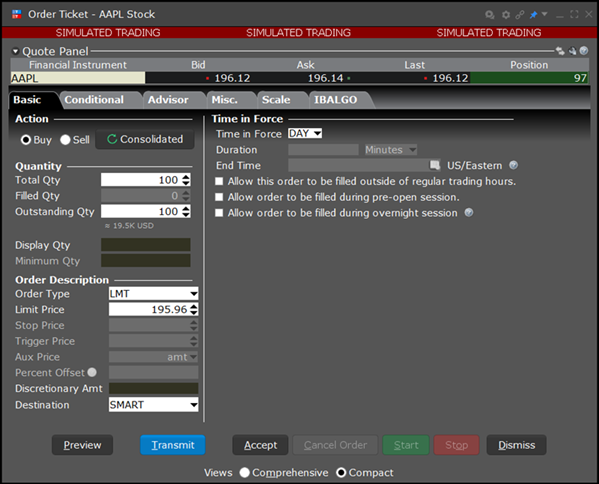Enable fill outside regular trading hours
Viewport: 599px width, 484px height.
click(219, 181)
